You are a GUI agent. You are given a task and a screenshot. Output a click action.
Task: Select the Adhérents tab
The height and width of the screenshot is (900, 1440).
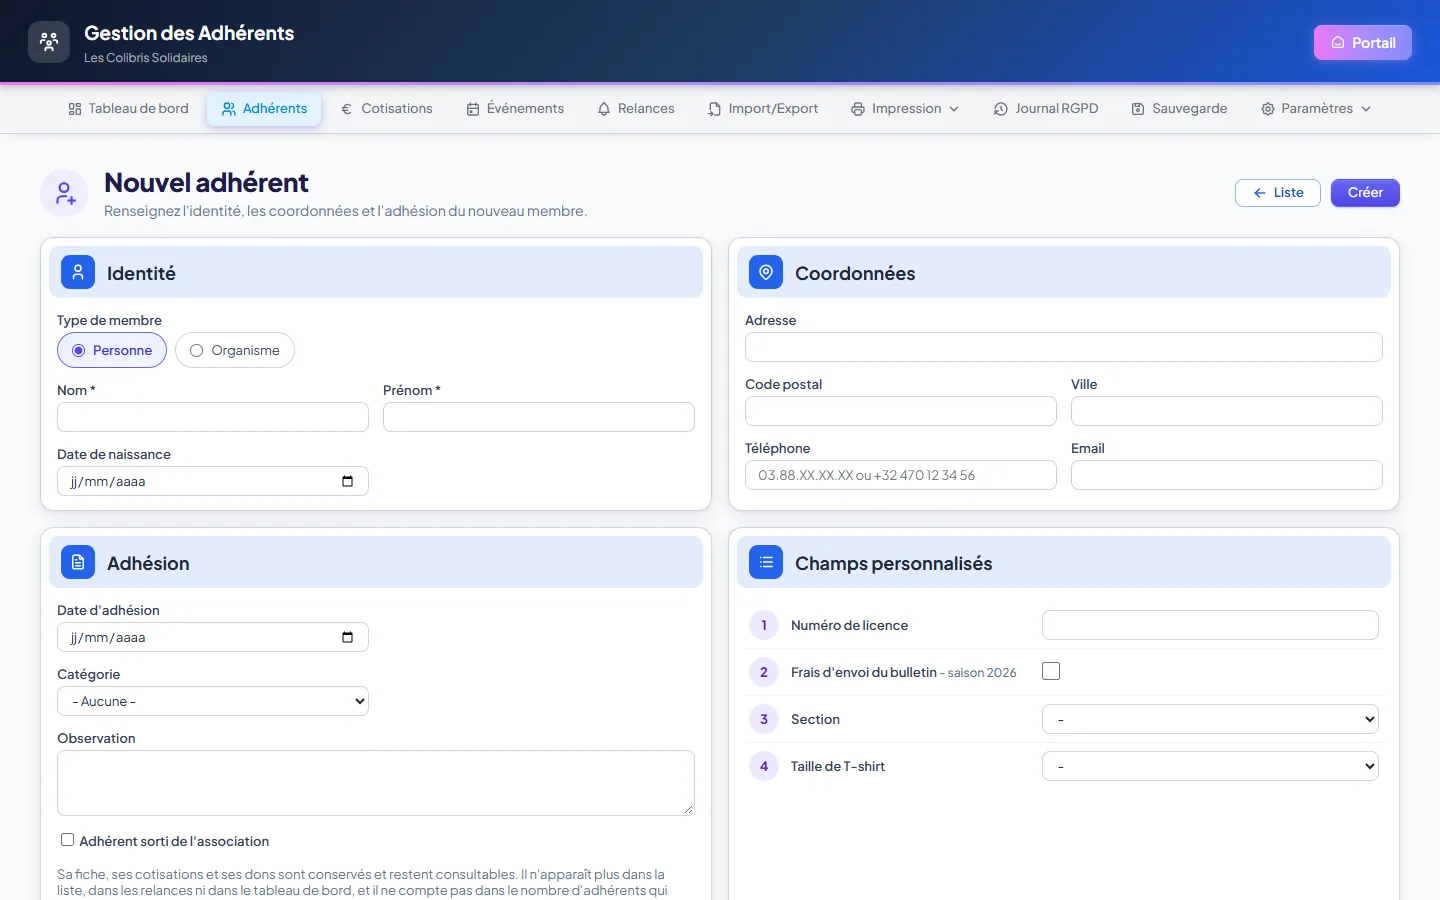click(264, 109)
